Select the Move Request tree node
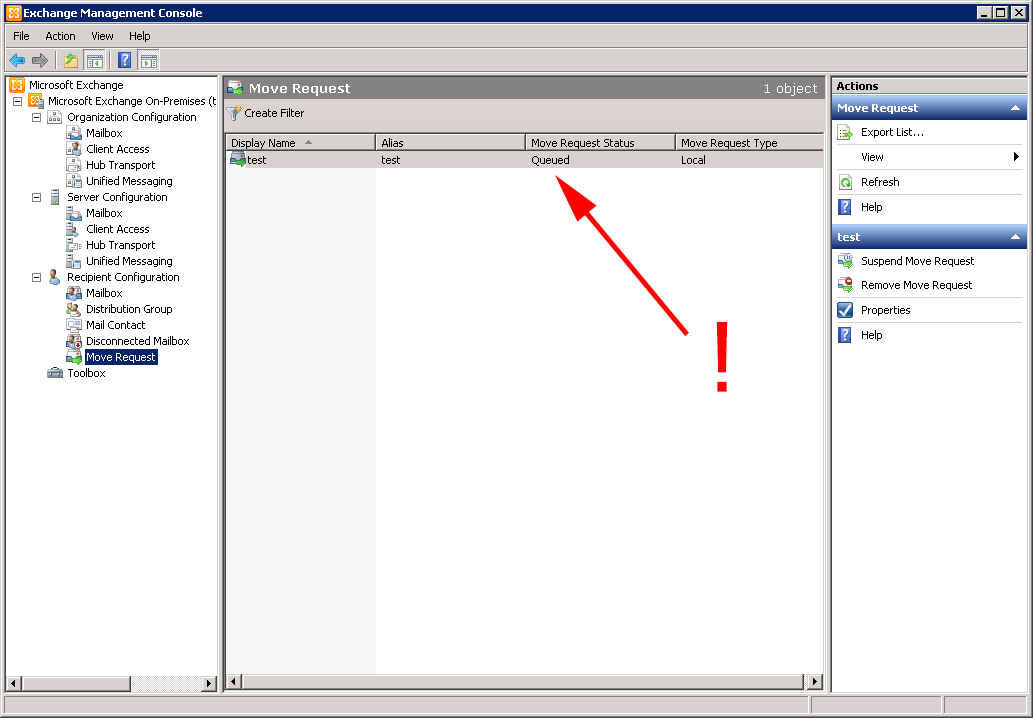This screenshot has height=718, width=1033. [121, 357]
